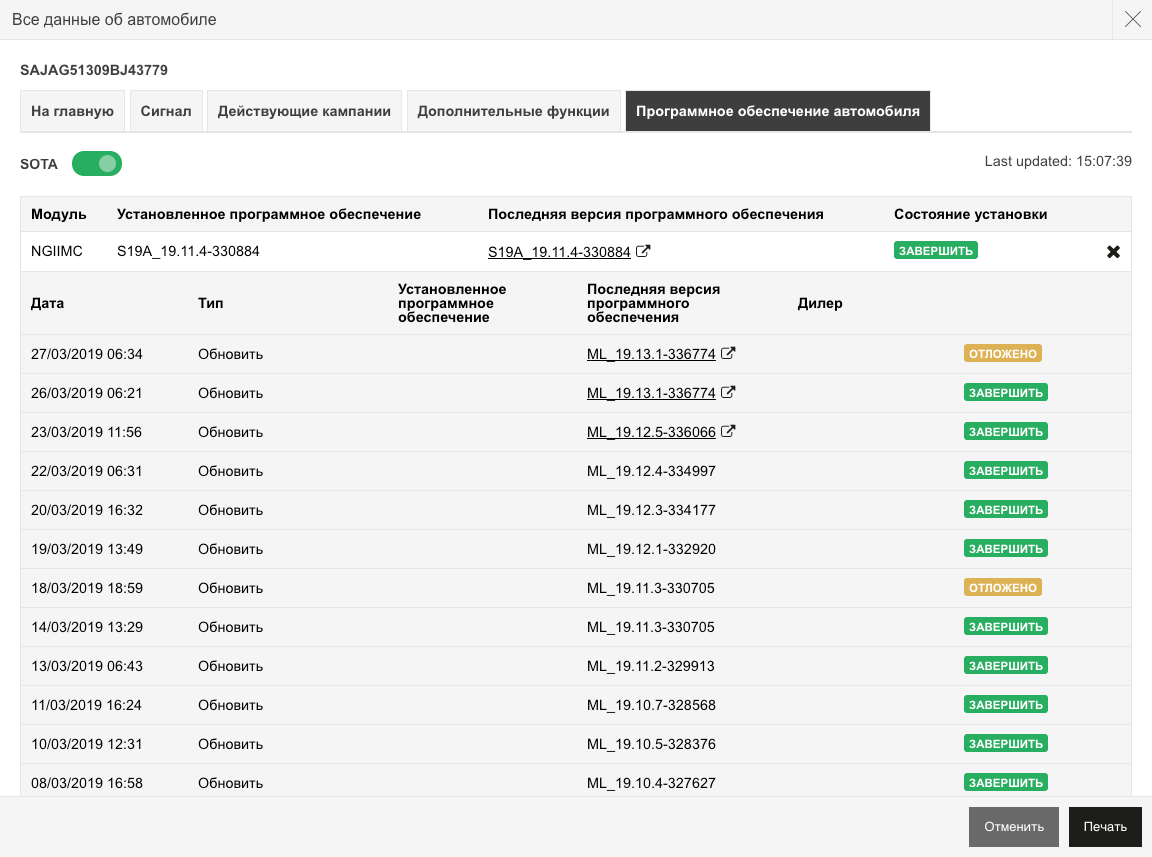Click Обновить in the 20/03/2019 16:32 row

point(230,510)
